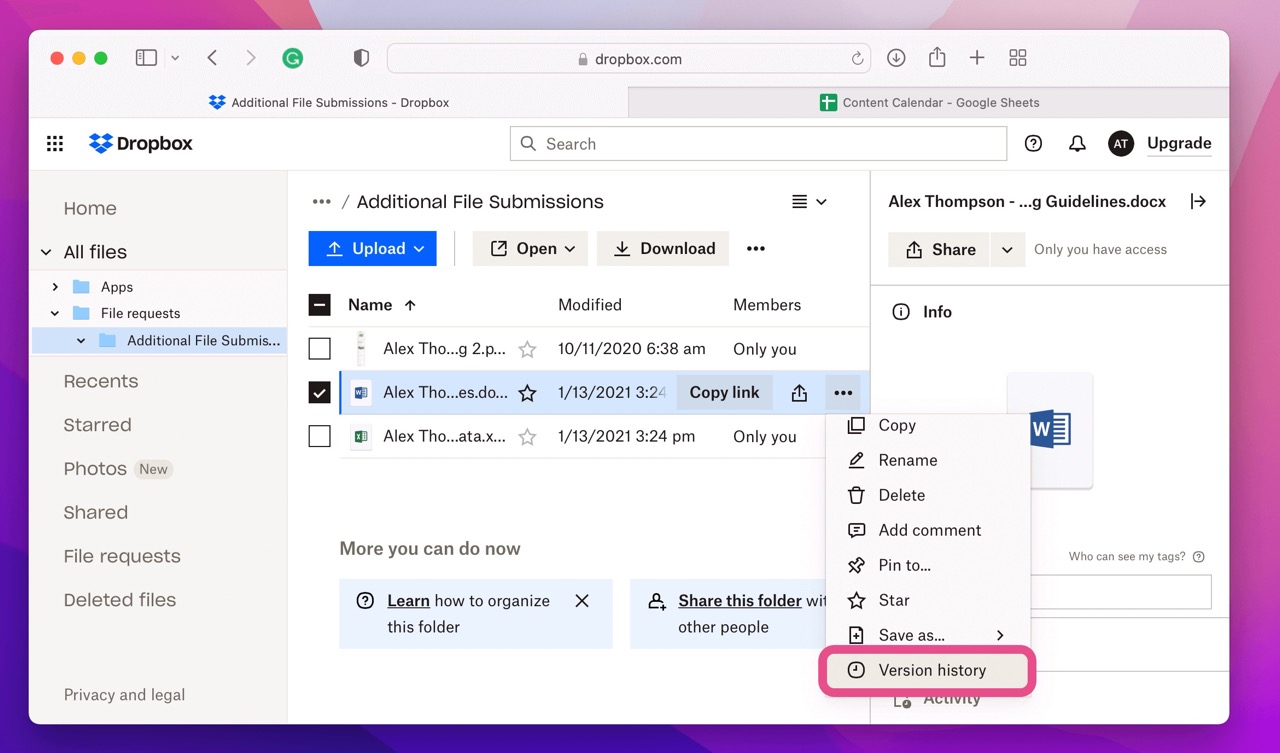Check the Alex Tho...ata.x file checkbox

319,437
